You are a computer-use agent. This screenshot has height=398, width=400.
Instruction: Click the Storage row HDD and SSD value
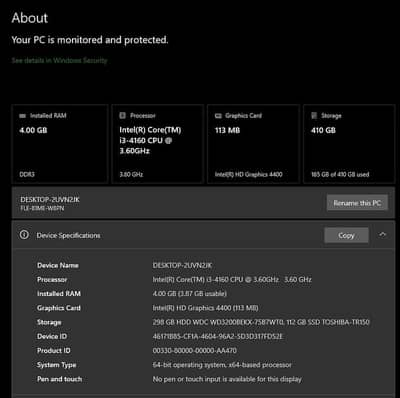261,322
